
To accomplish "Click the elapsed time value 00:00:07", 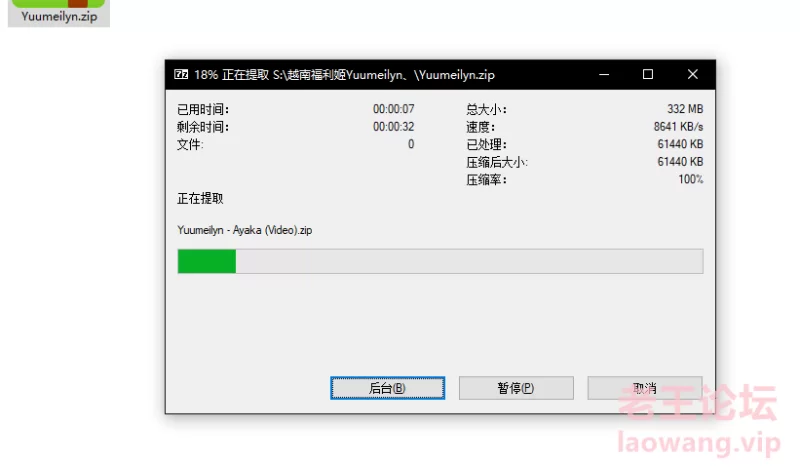I will (x=393, y=109).
